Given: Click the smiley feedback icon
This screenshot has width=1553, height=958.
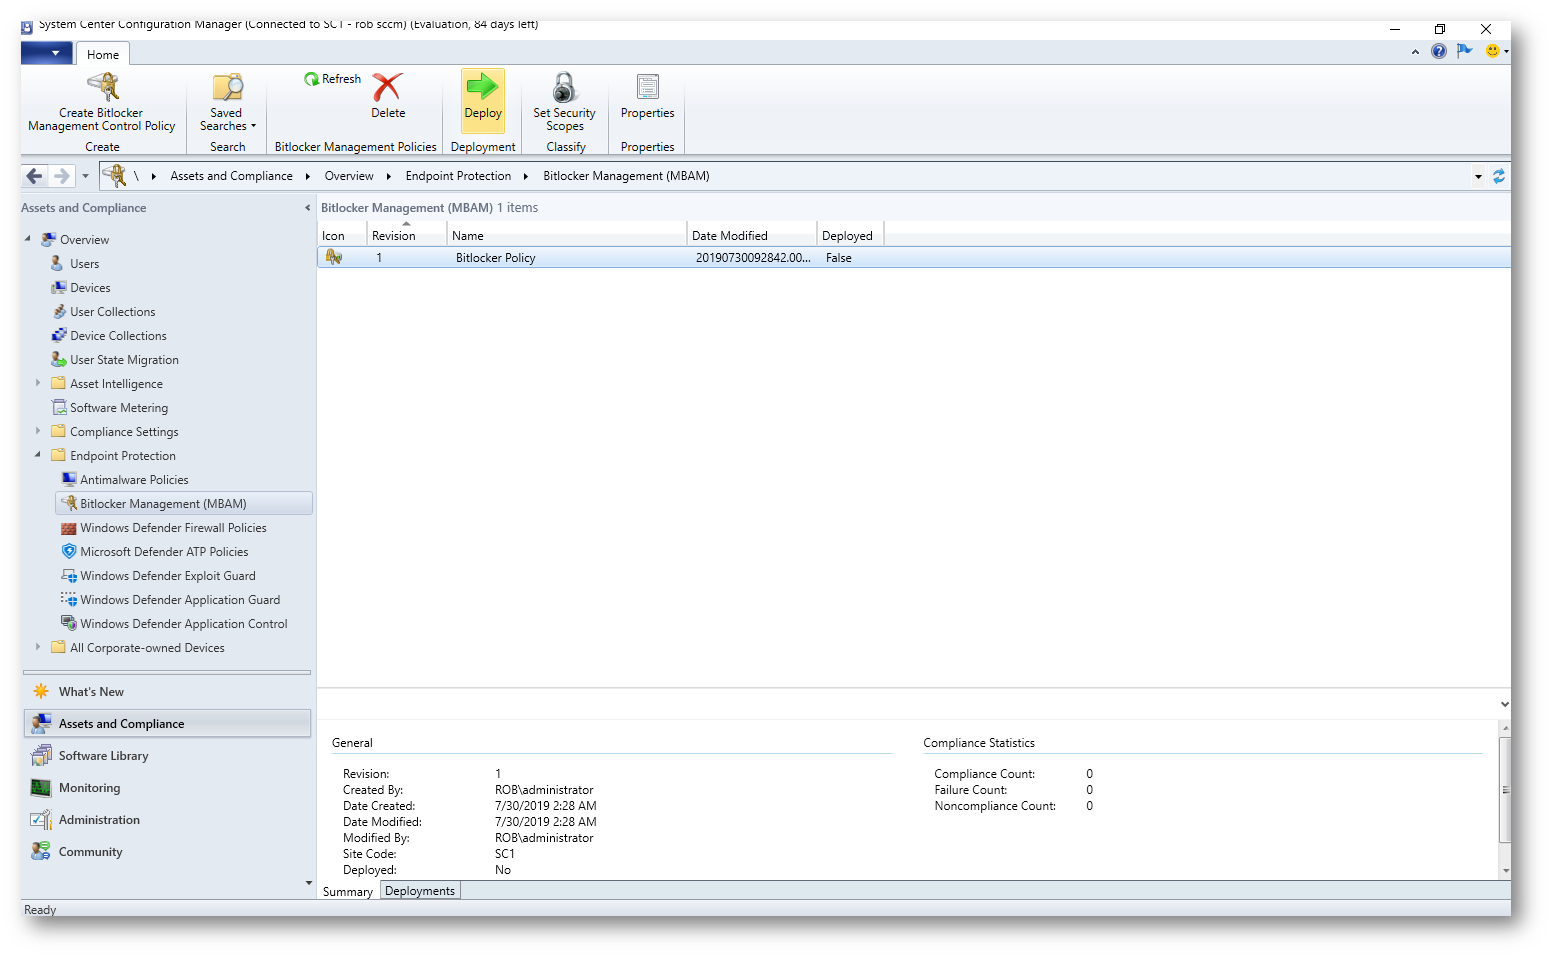Looking at the screenshot, I should [x=1492, y=51].
